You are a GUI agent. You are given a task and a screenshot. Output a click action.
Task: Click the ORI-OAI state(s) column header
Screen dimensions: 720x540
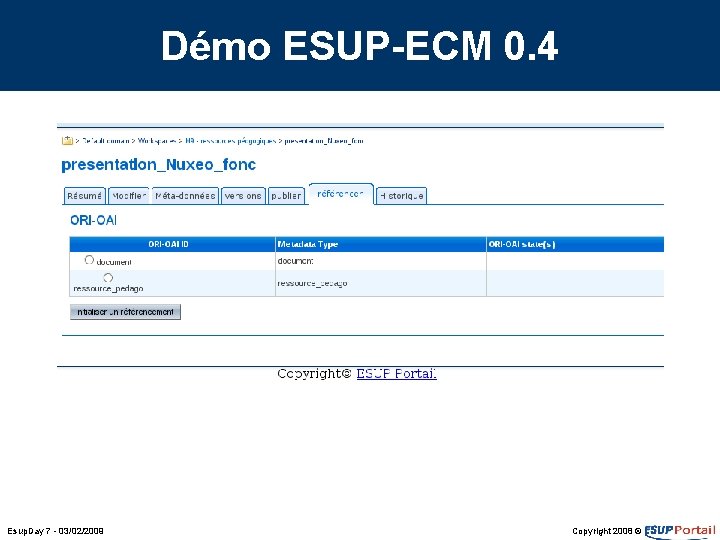coord(575,244)
